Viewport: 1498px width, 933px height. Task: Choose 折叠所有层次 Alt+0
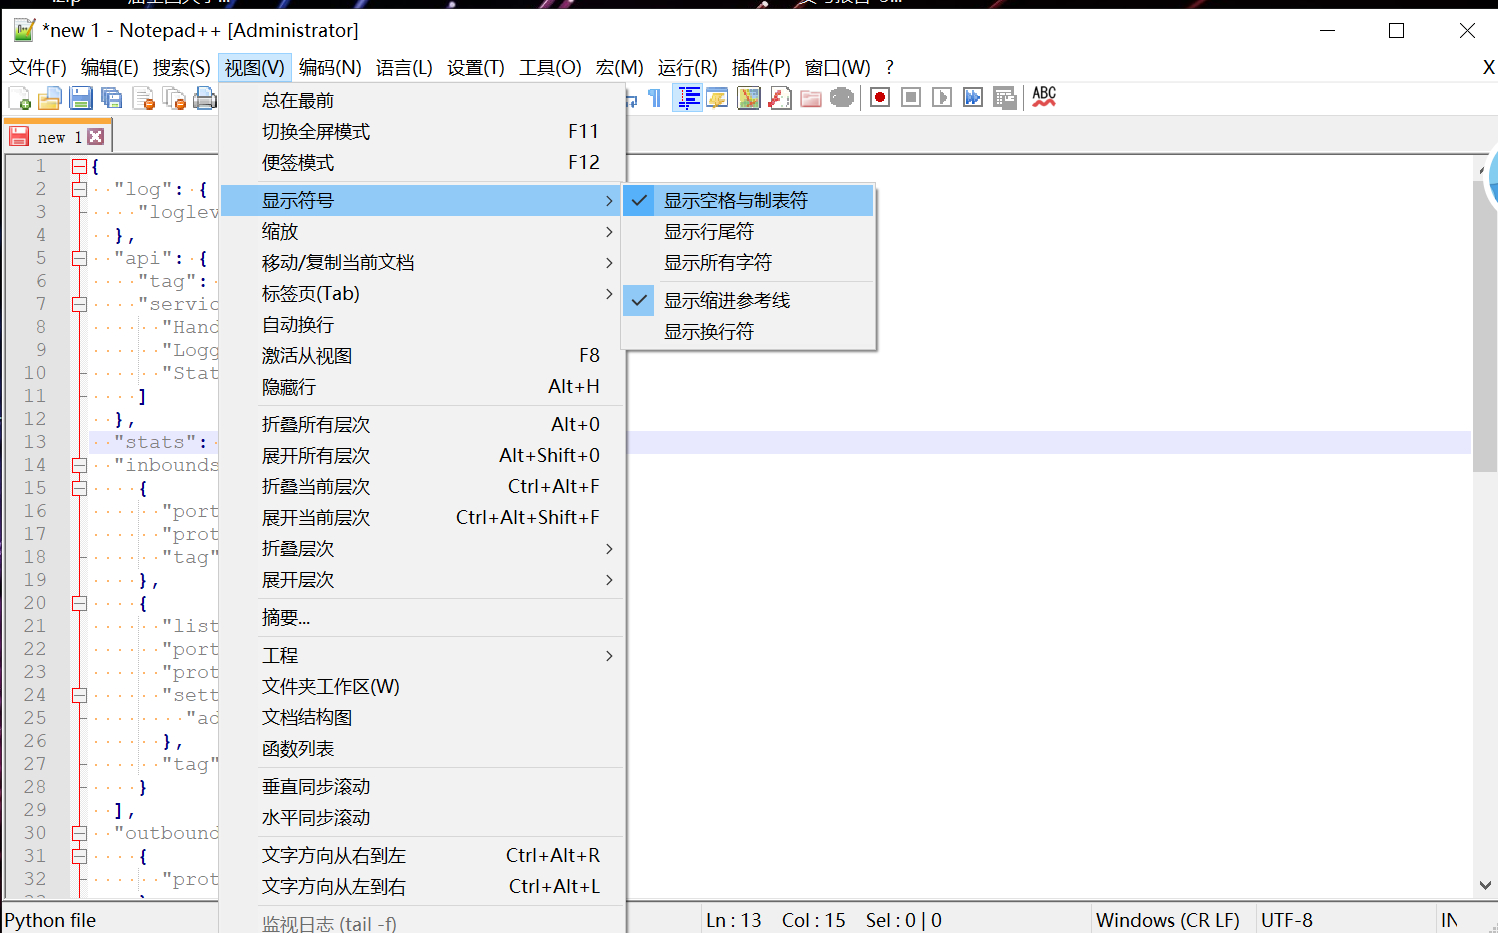422,424
